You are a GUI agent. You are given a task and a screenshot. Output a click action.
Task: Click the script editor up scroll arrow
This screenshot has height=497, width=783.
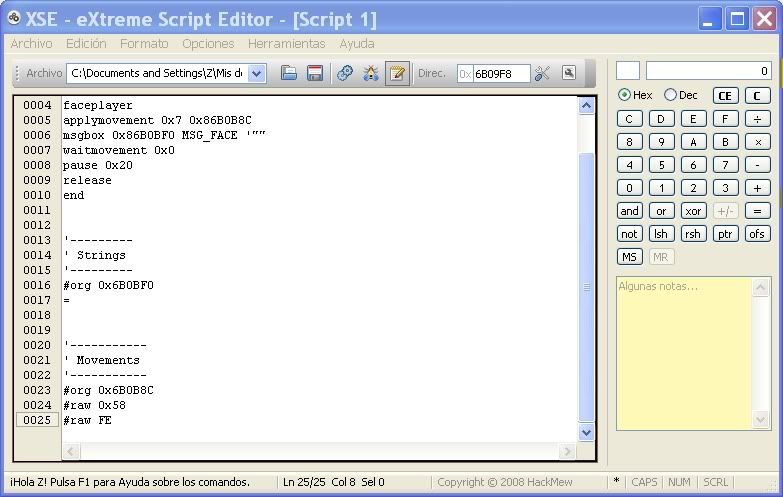click(x=586, y=105)
